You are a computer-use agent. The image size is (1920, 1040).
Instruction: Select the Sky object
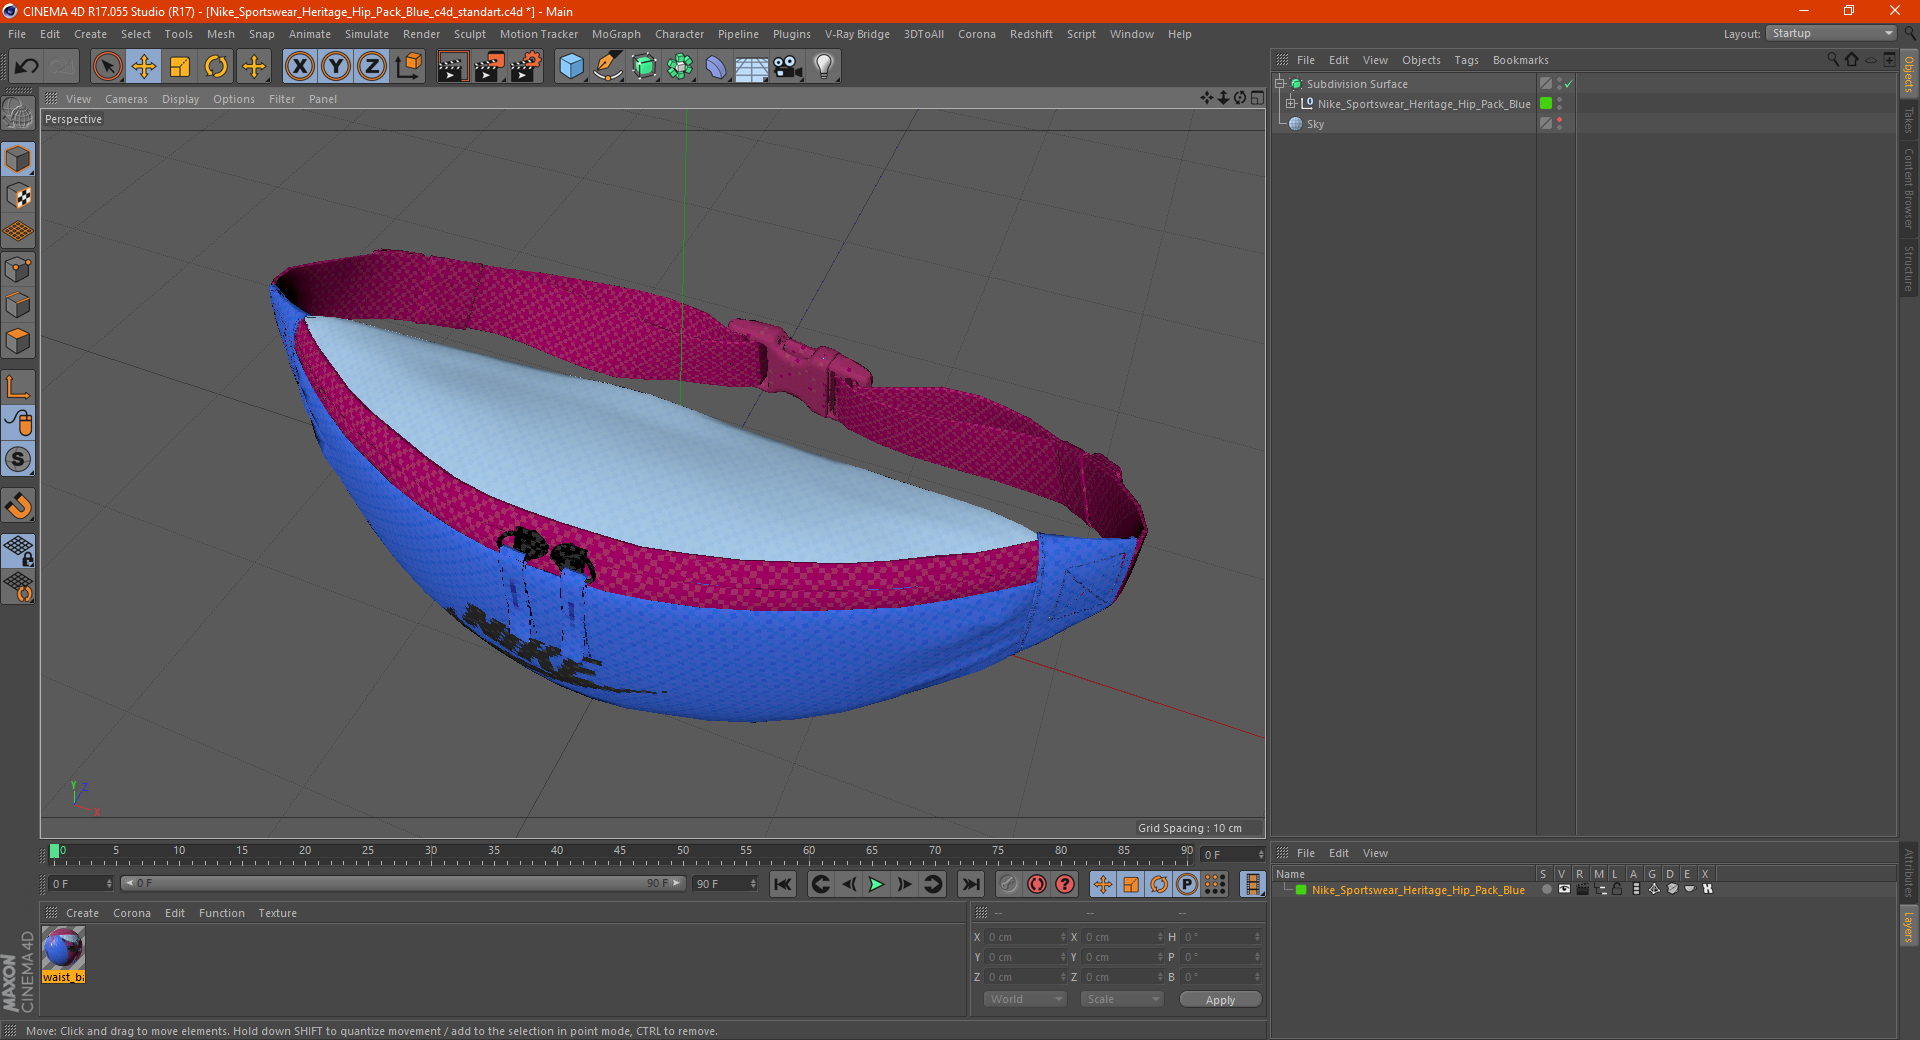tap(1315, 124)
